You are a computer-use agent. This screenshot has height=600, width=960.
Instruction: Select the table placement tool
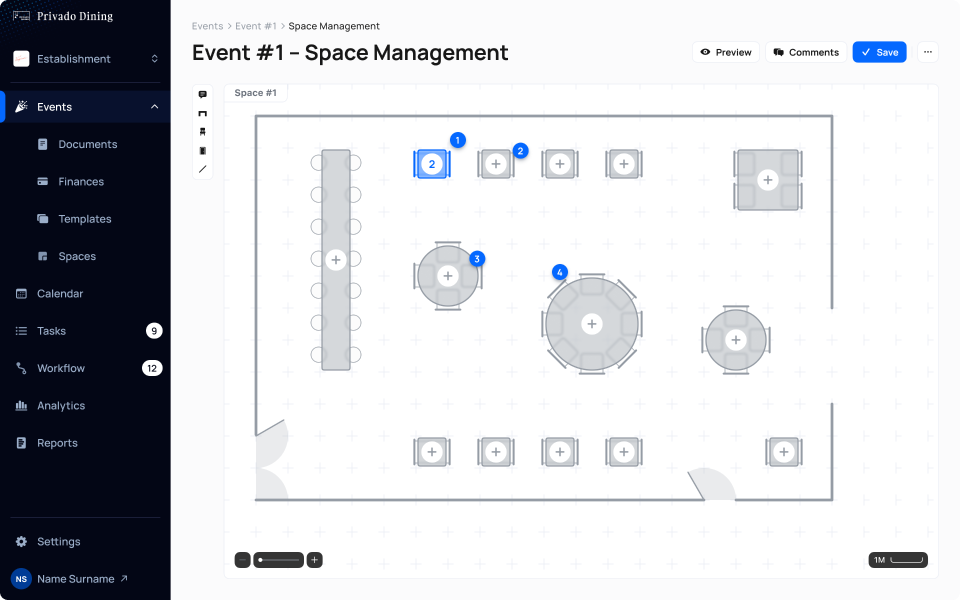coord(202,112)
